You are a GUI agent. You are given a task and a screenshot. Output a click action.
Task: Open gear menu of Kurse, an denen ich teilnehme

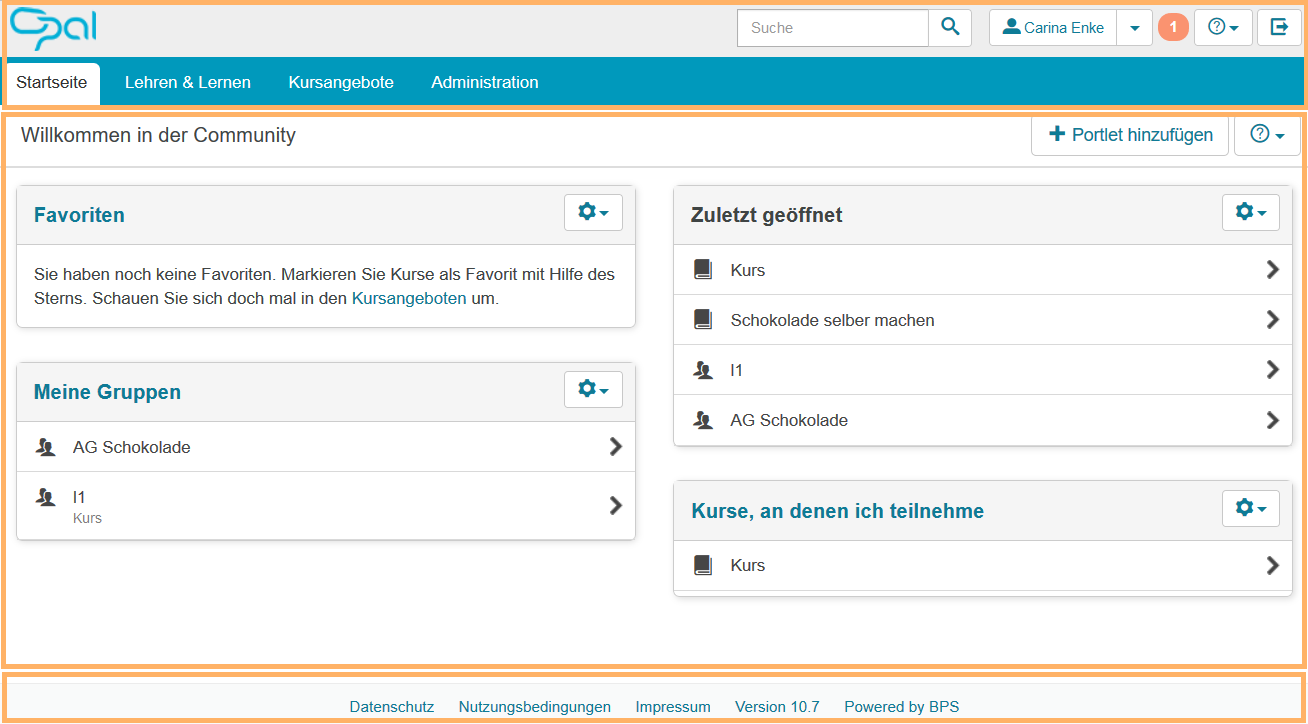[x=1250, y=509]
